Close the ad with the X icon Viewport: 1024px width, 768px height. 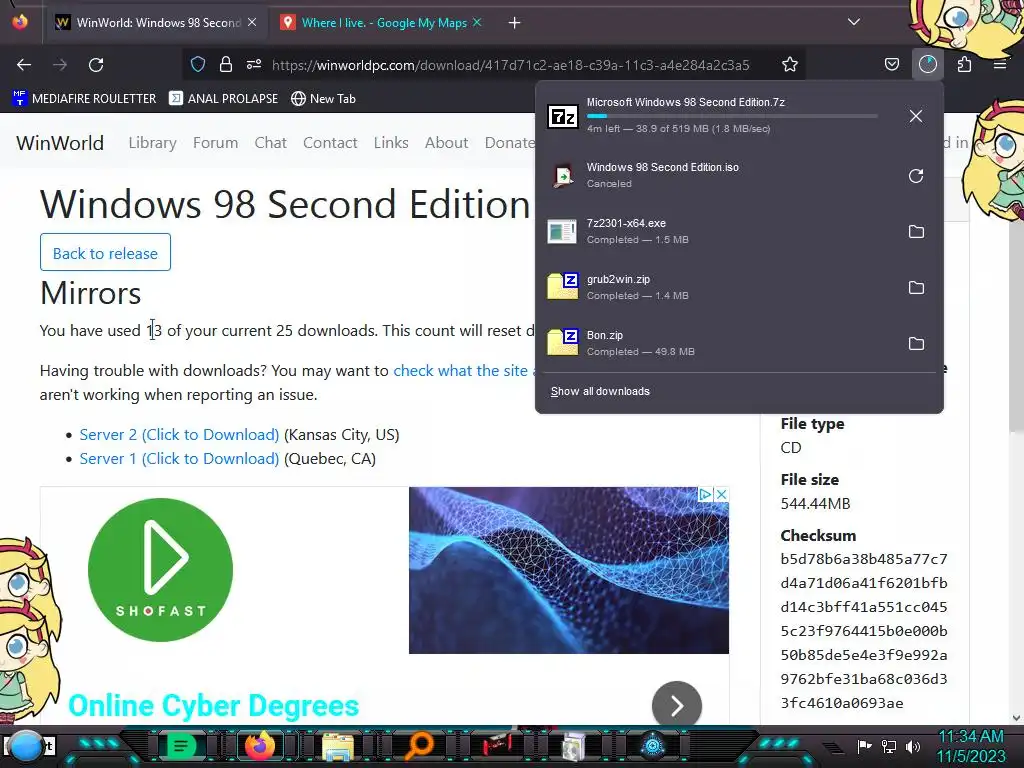pyautogui.click(x=721, y=494)
